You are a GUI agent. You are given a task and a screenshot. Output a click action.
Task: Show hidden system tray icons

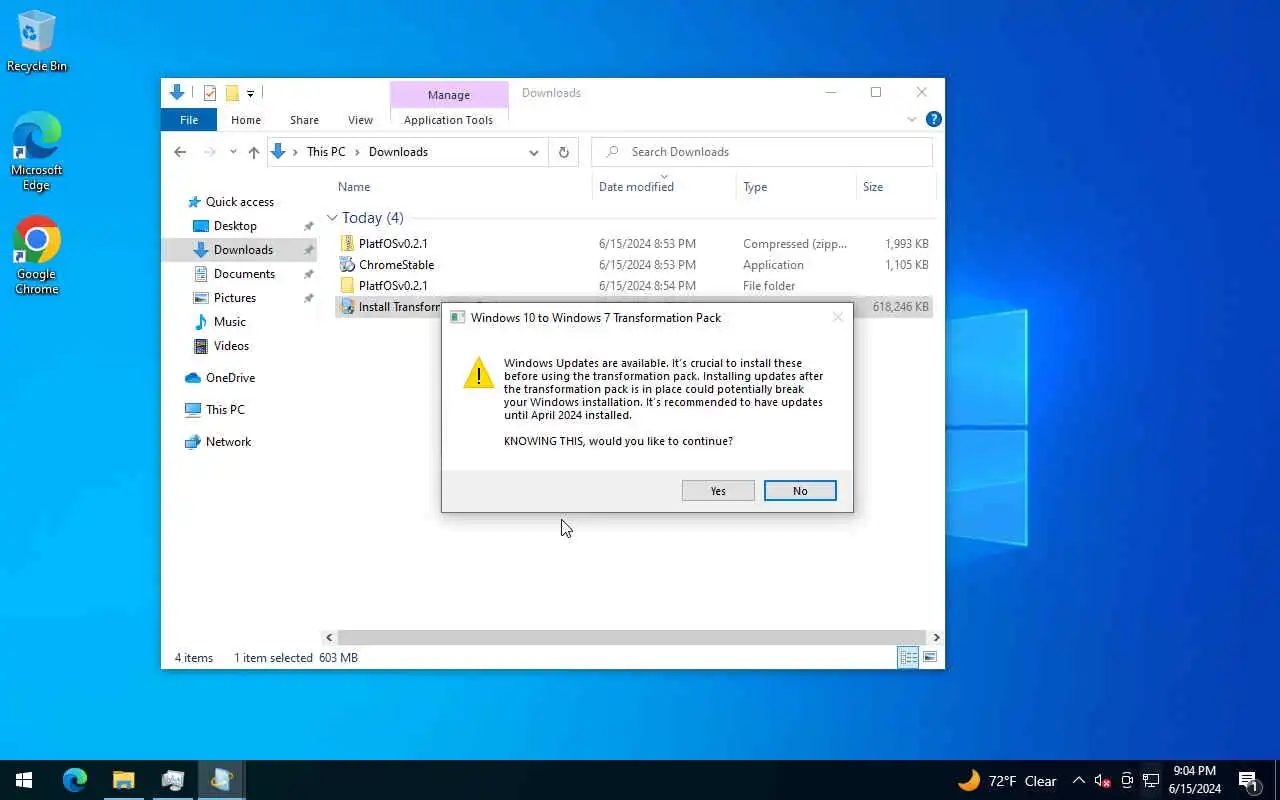(x=1078, y=781)
